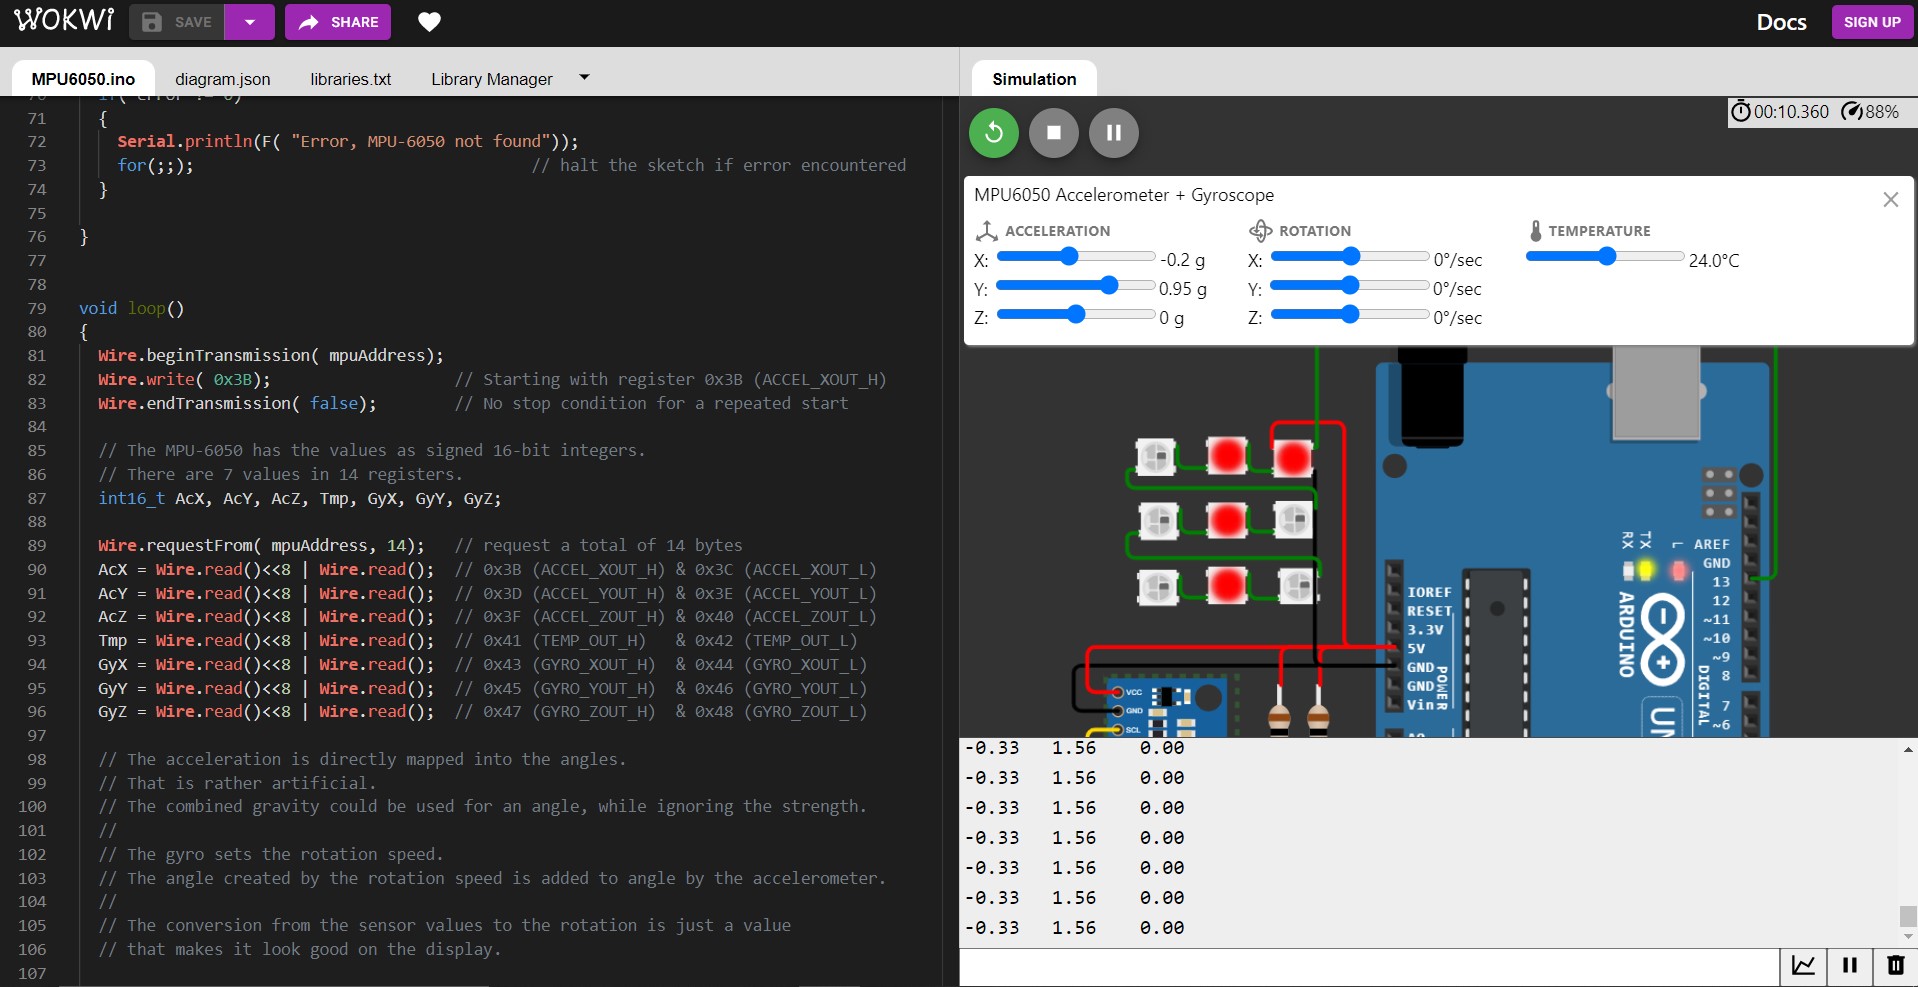This screenshot has width=1918, height=987.
Task: Click the Arduino logo on the board
Action: (1662, 642)
